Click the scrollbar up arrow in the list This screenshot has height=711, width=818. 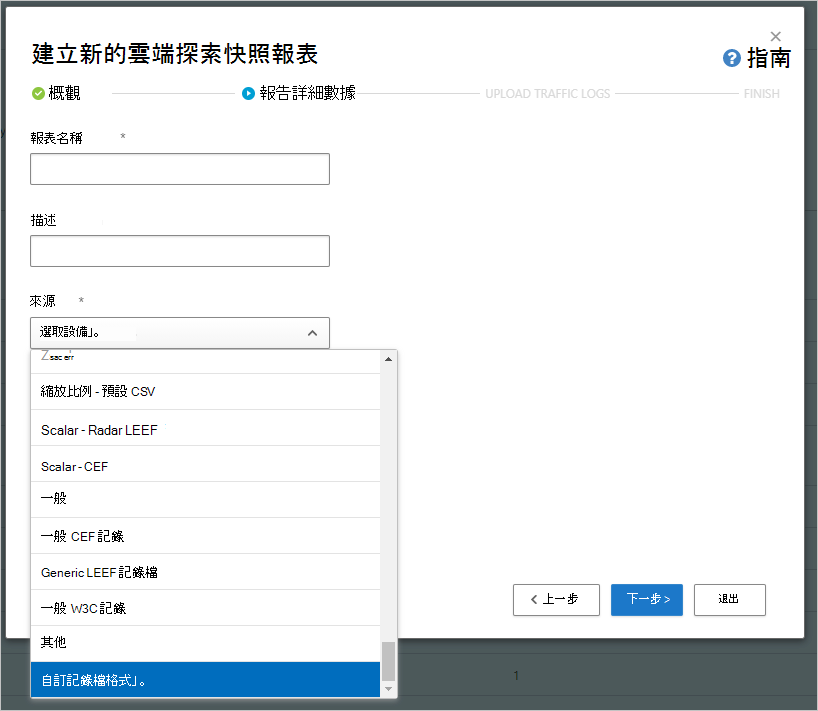pos(388,360)
